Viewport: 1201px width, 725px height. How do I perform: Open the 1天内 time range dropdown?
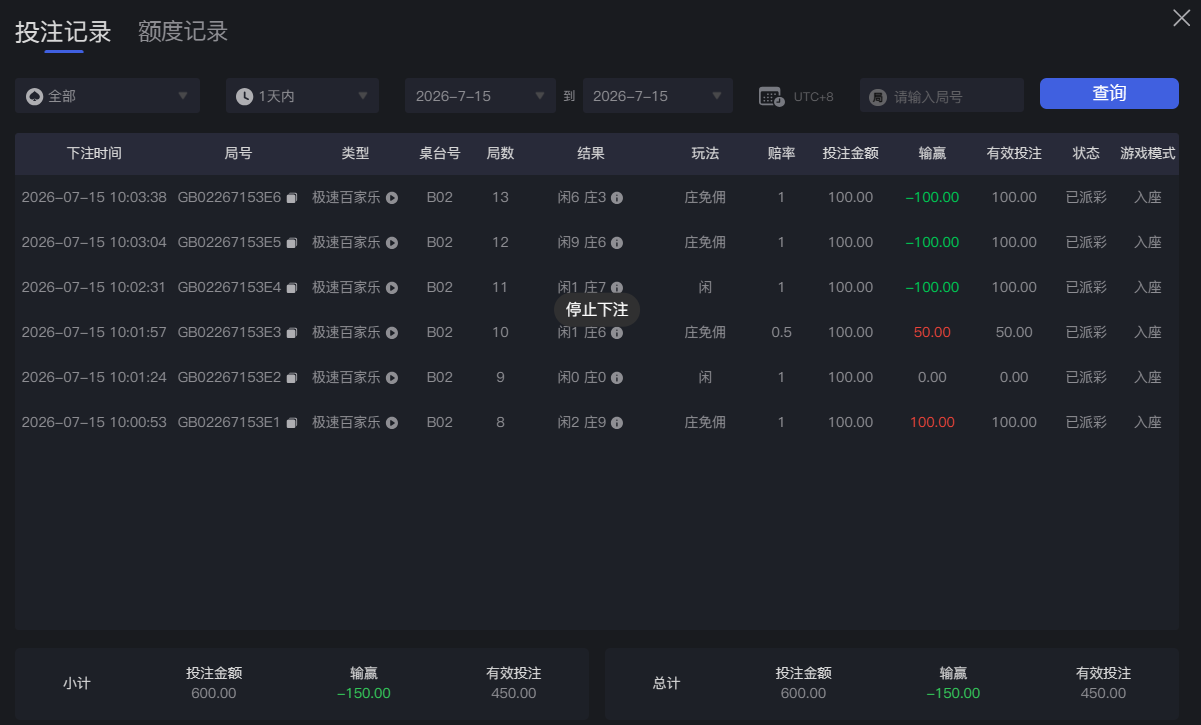[302, 96]
